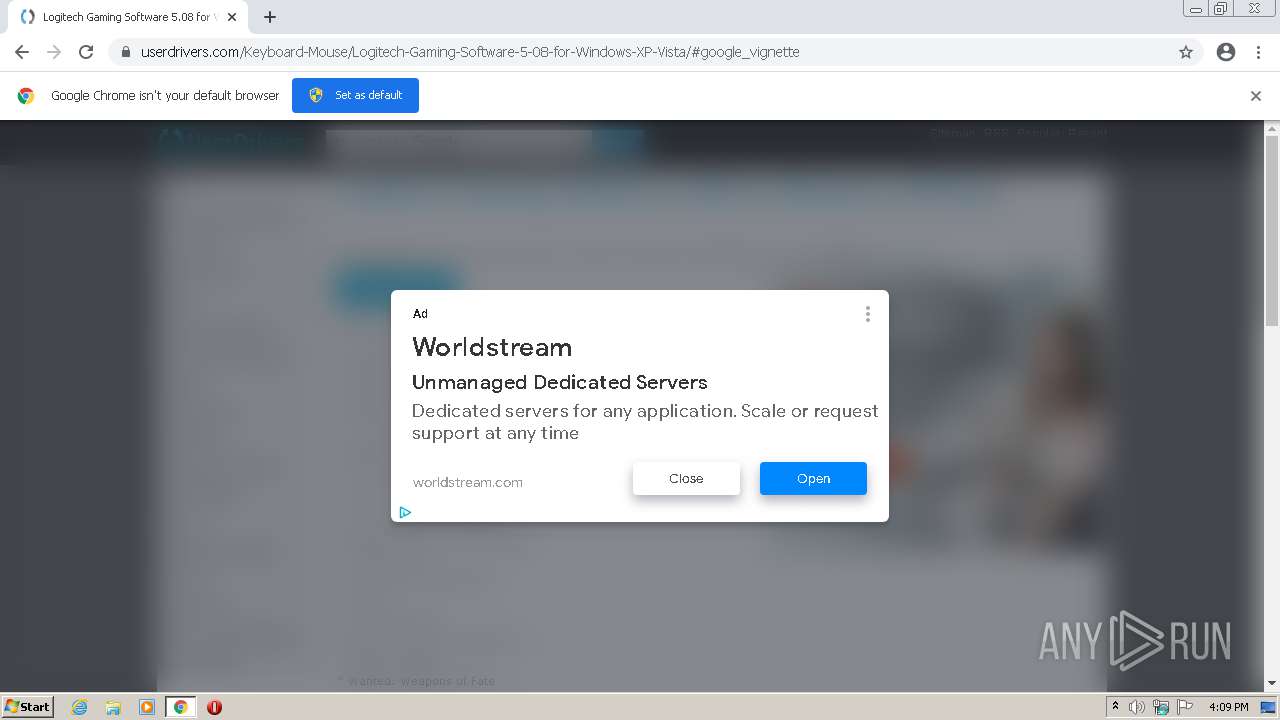Screen dimensions: 1280x720
Task: Click the worldstream.com link text
Action: coord(468,482)
